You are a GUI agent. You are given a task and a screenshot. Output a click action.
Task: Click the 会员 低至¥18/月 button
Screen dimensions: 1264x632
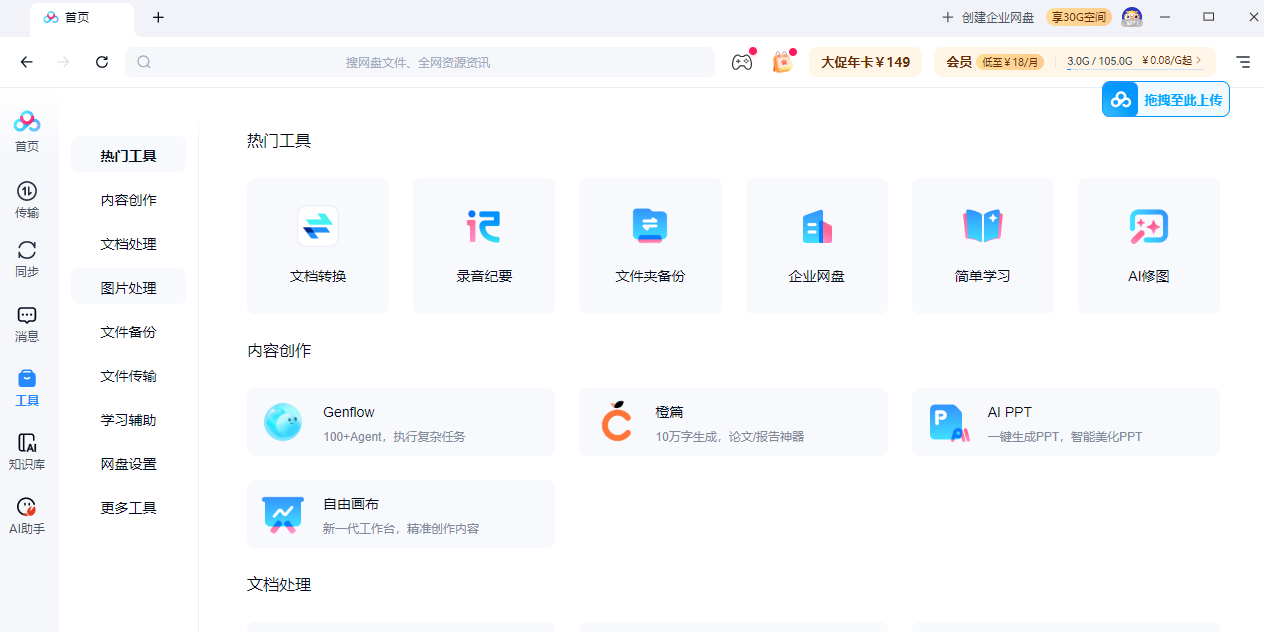click(995, 62)
